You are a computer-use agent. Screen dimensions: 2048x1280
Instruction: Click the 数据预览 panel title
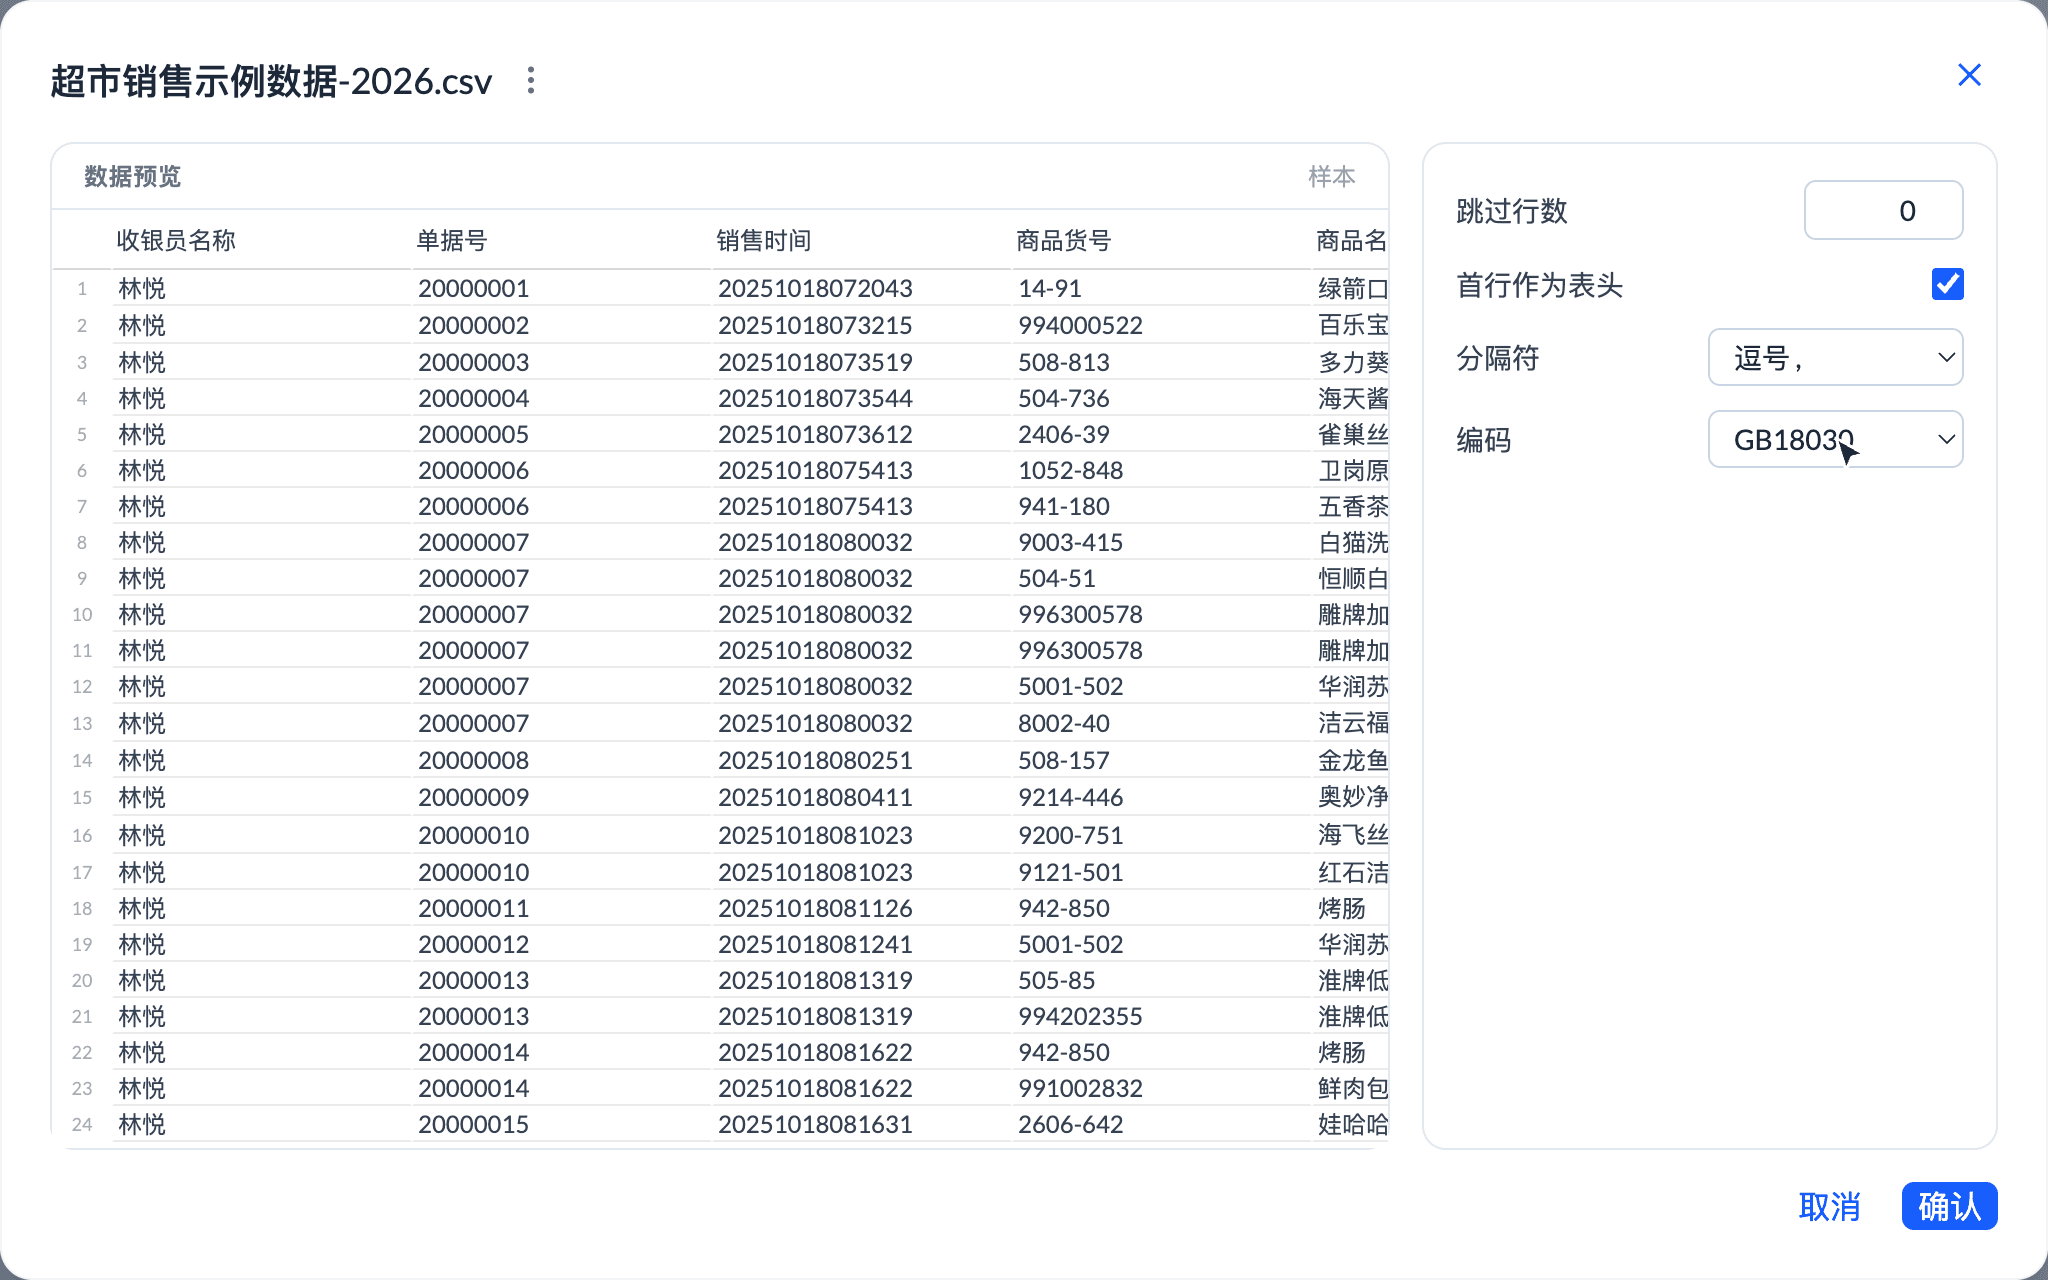[132, 177]
